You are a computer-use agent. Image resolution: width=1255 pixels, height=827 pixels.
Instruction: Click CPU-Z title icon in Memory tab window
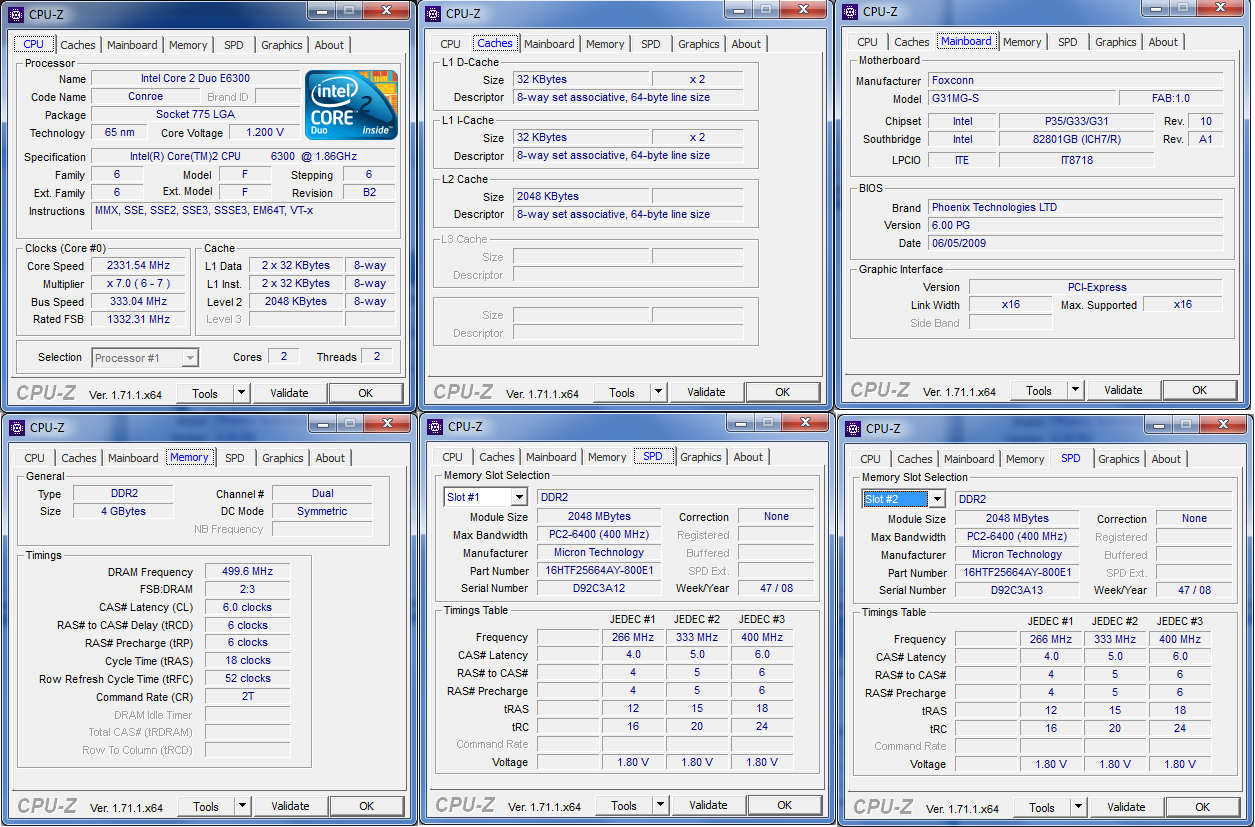[x=17, y=427]
